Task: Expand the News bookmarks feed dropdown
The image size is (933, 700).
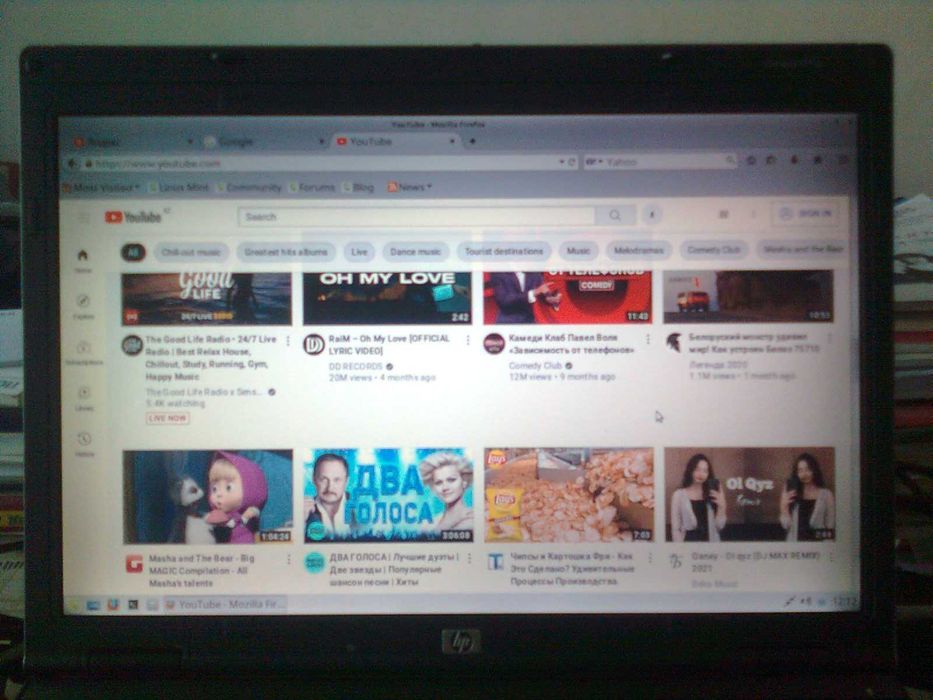Action: (x=409, y=187)
